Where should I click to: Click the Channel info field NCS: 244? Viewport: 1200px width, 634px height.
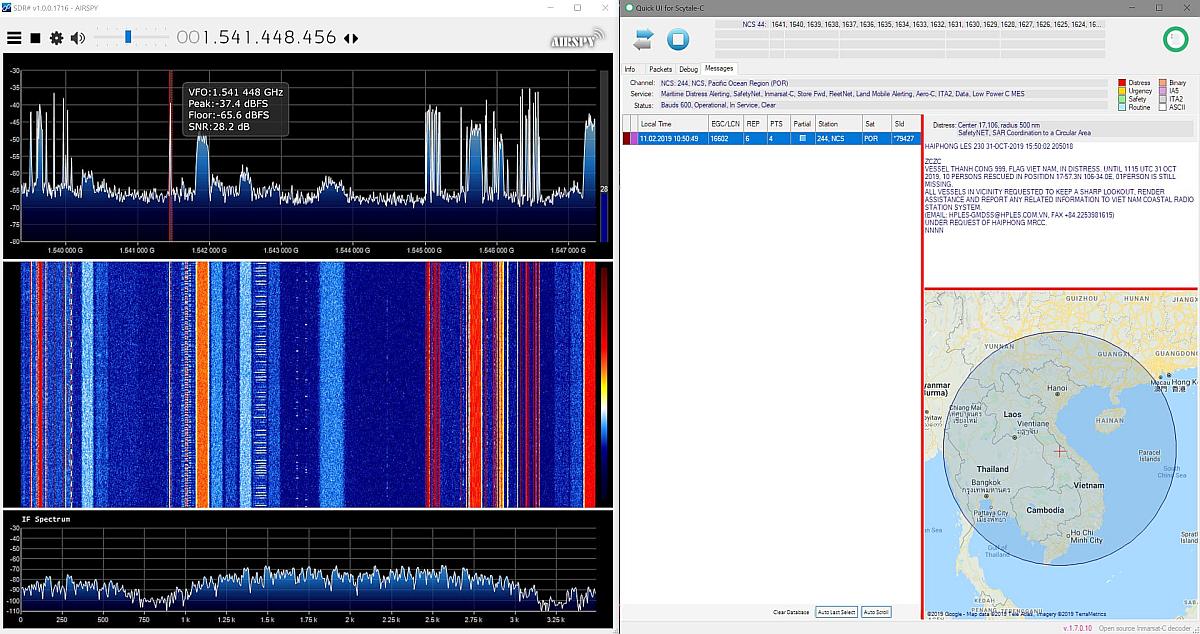coord(885,83)
